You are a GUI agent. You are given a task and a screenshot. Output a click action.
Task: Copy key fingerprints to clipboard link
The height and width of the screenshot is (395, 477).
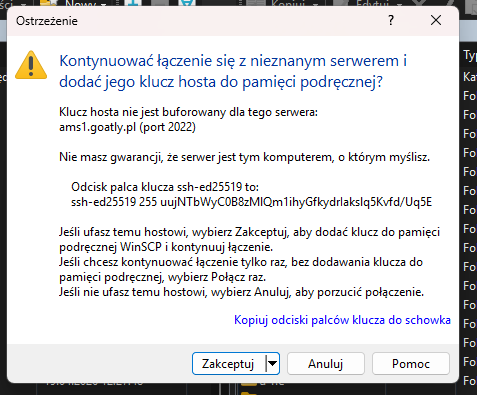coord(342,320)
